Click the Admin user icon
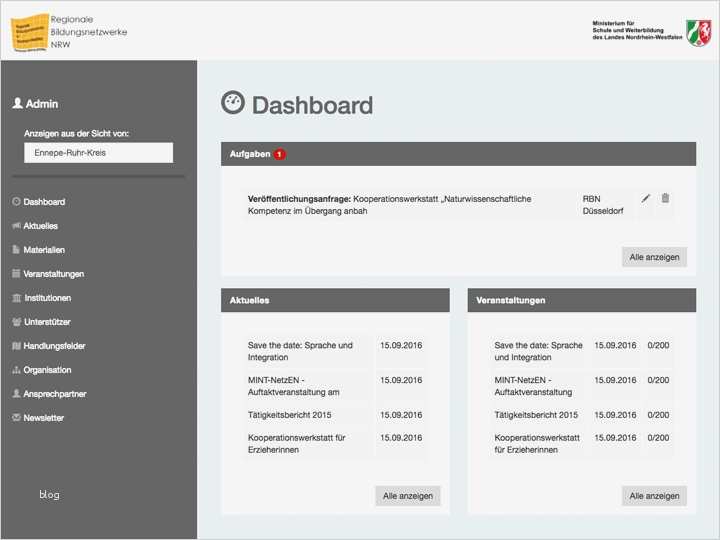 pyautogui.click(x=17, y=103)
